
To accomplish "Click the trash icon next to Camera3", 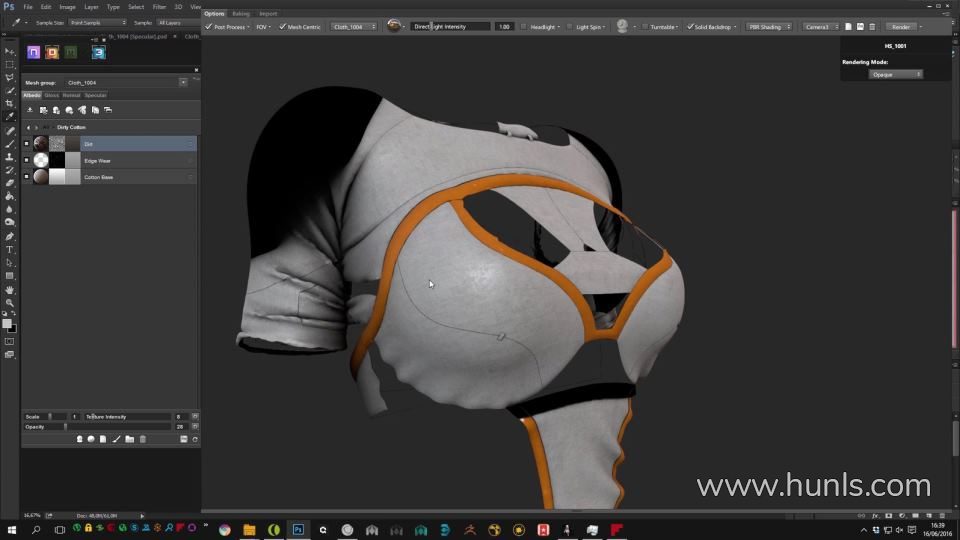I will pos(872,27).
